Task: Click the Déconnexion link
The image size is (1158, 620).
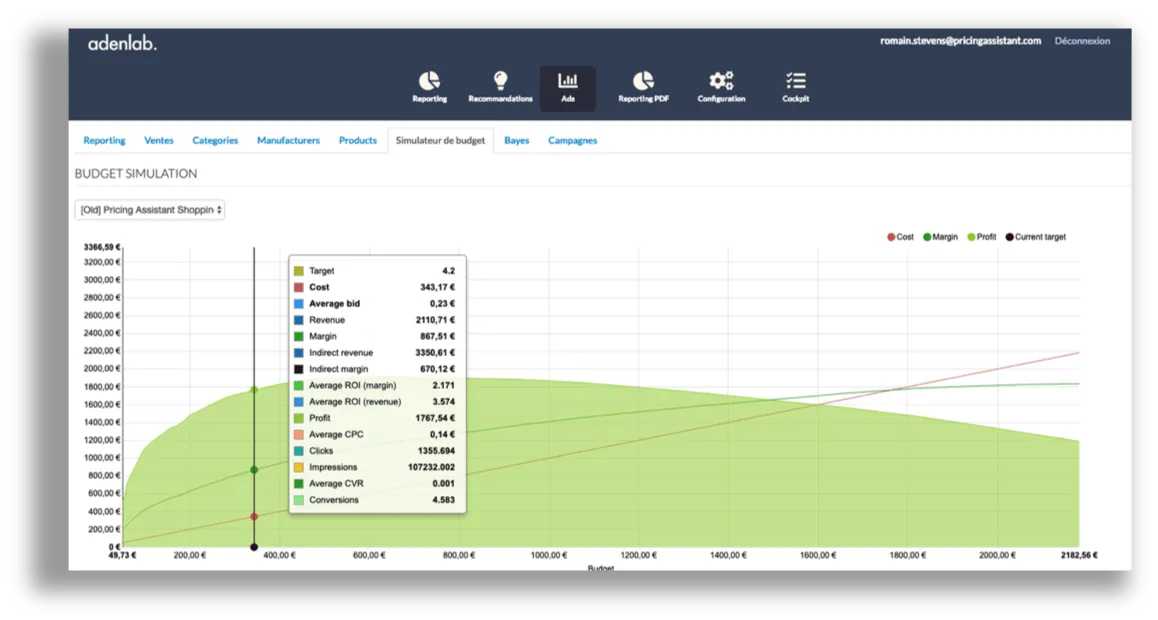Action: [1082, 41]
